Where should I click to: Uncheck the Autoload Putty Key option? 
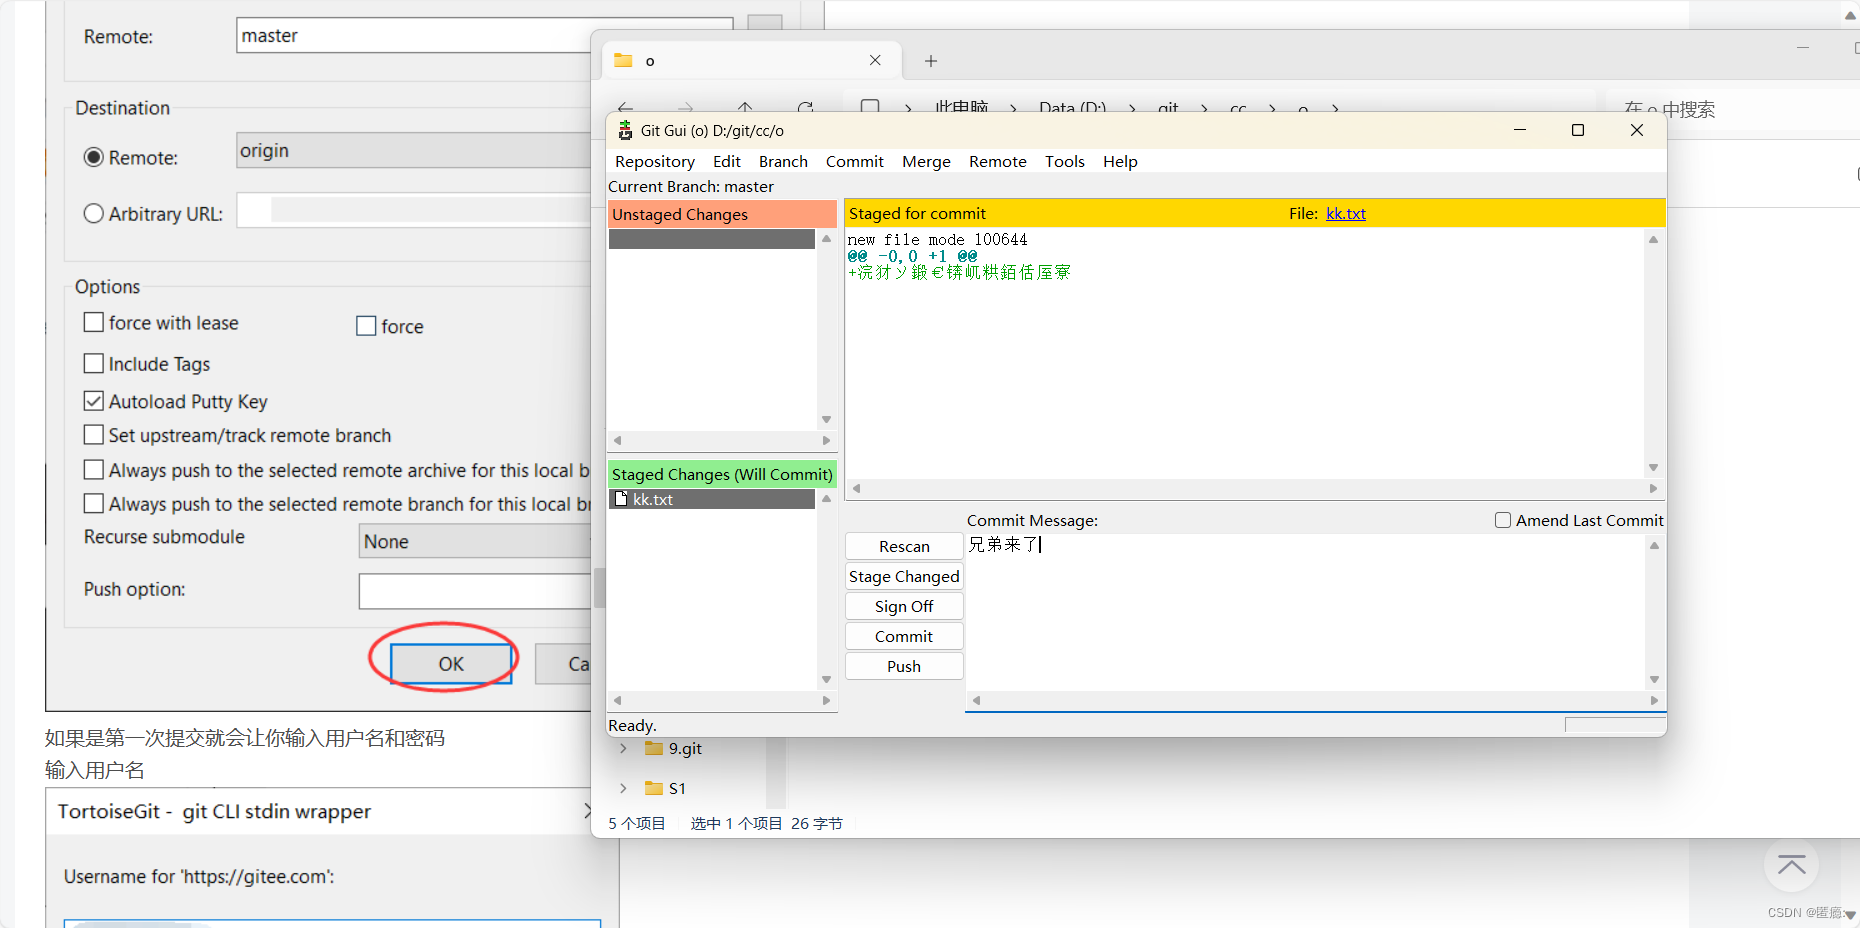coord(93,400)
